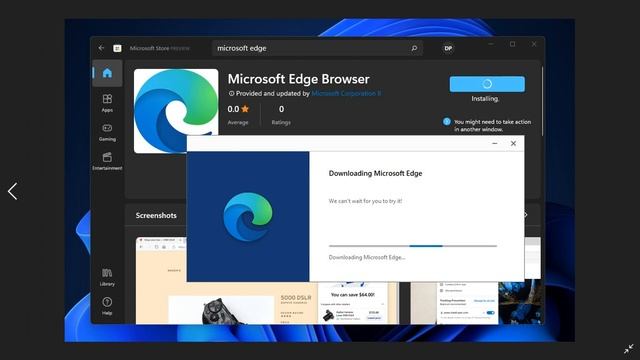Open the Microsoft Corporation II publisher link
Screen dimensions: 640x360
346,93
